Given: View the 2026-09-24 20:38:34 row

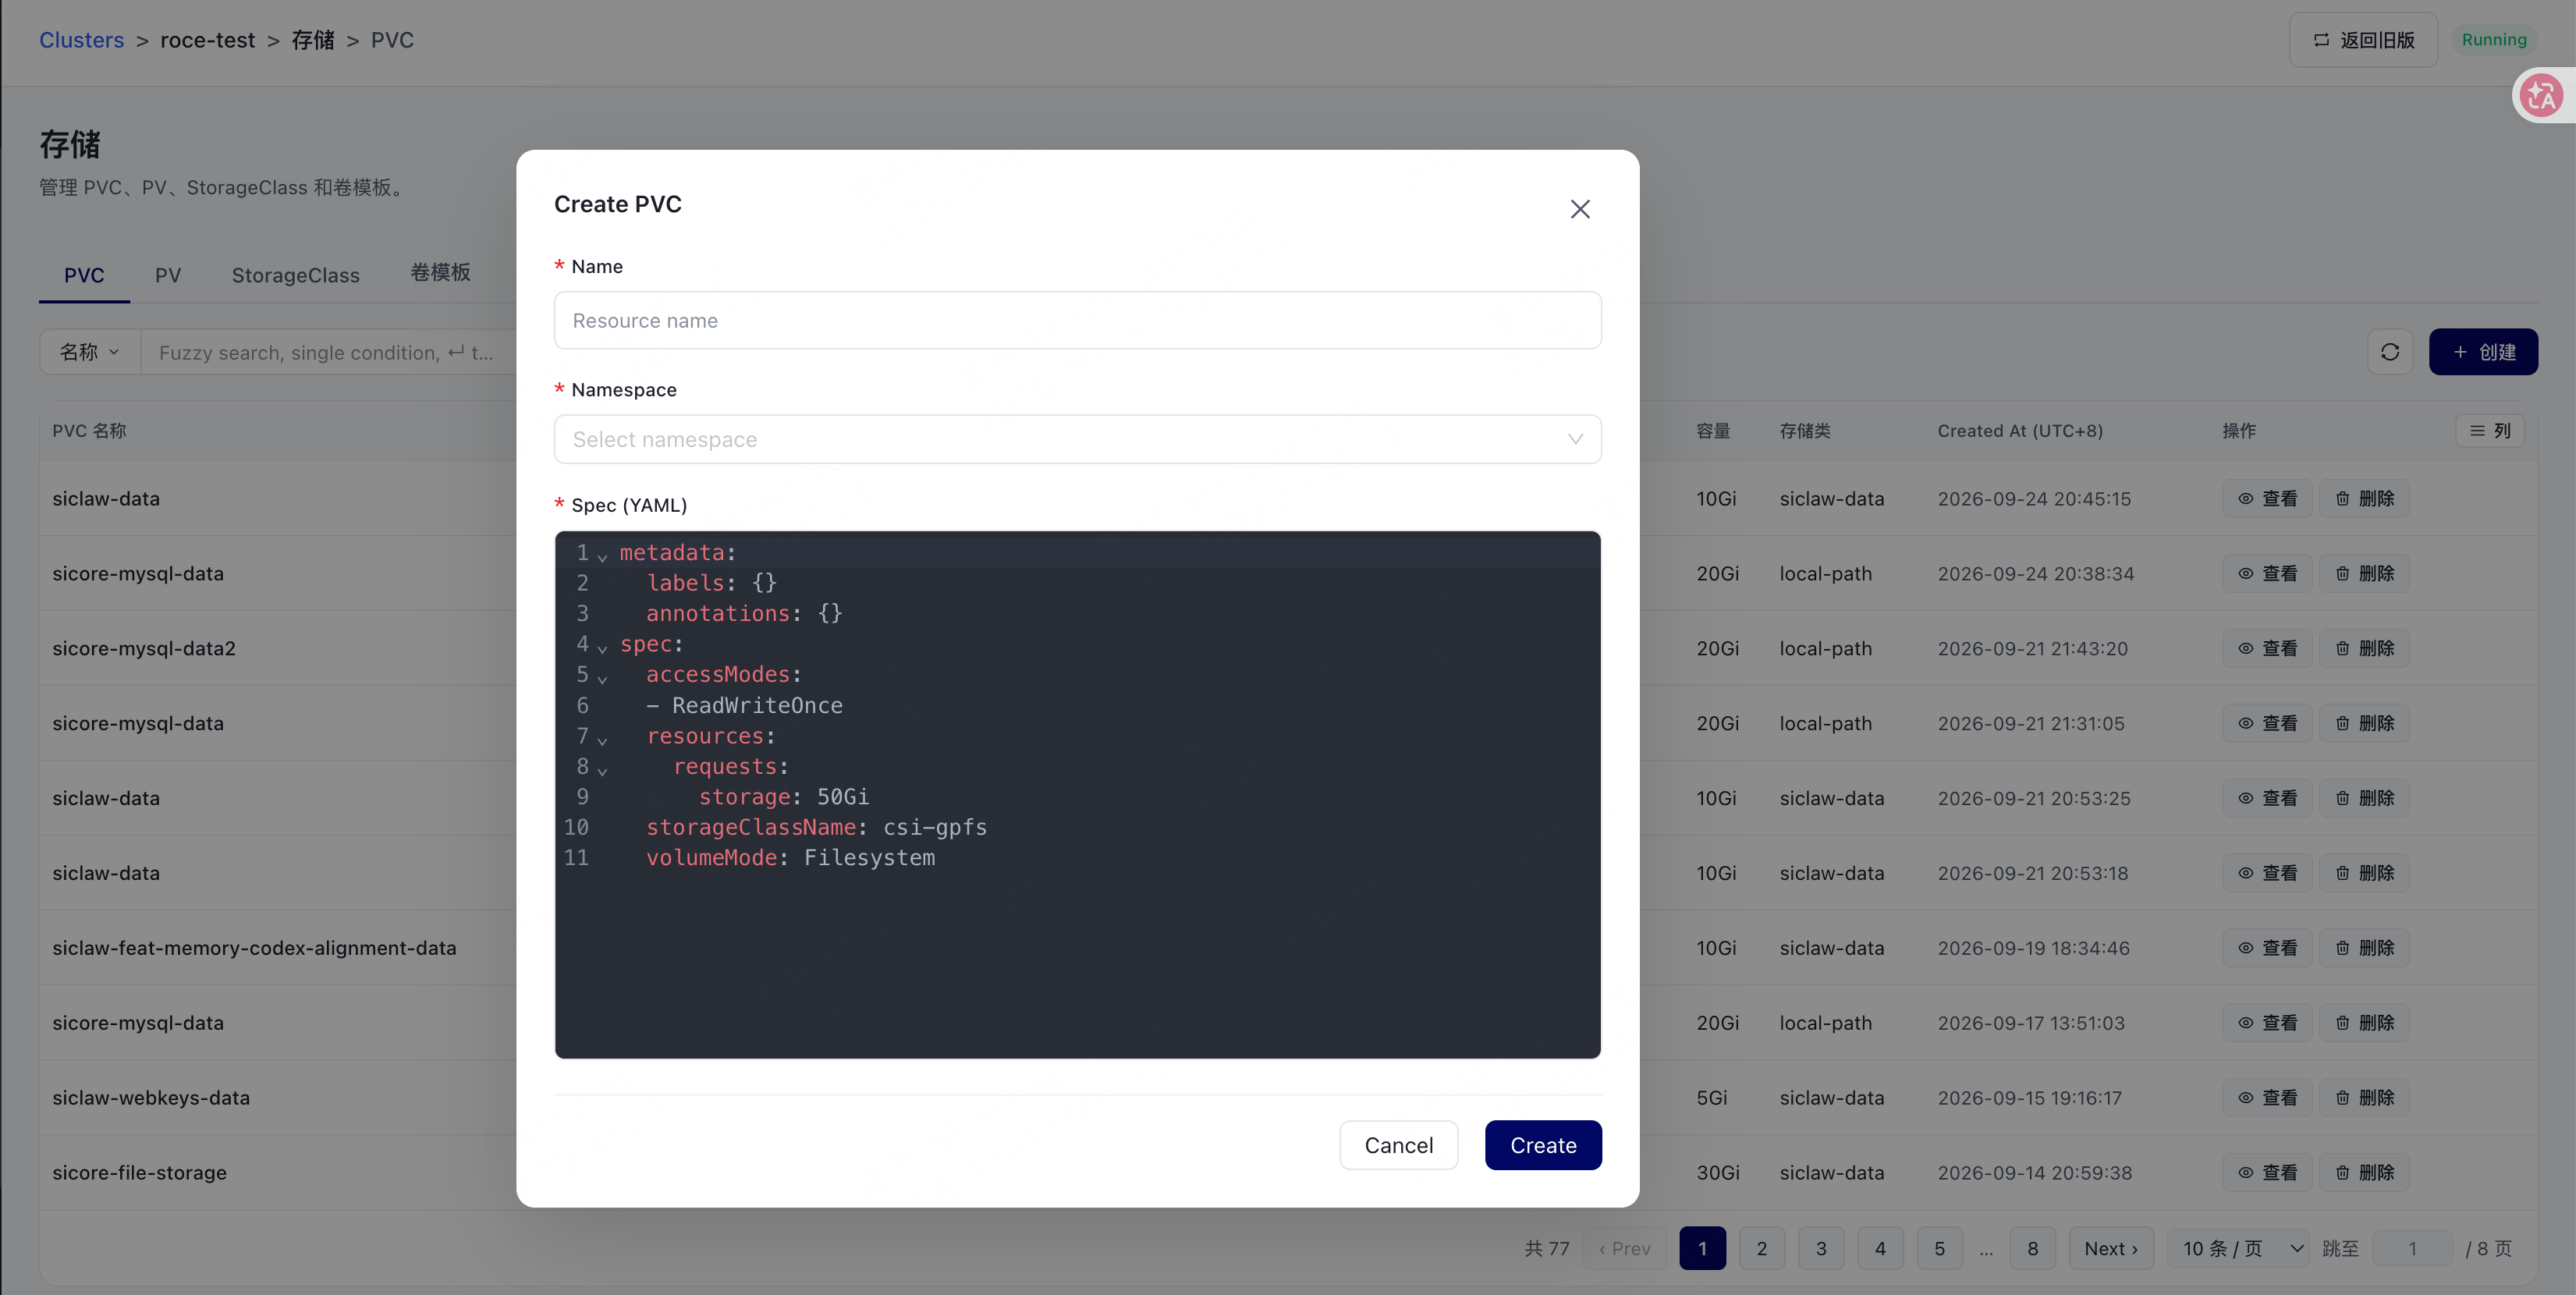Looking at the screenshot, I should click(2267, 573).
